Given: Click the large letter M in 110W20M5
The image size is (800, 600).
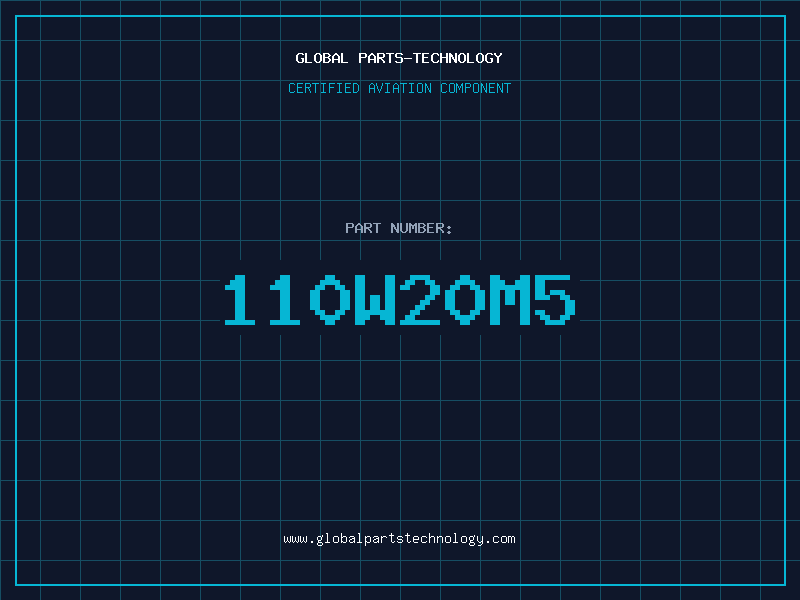Looking at the screenshot, I should coord(510,299).
